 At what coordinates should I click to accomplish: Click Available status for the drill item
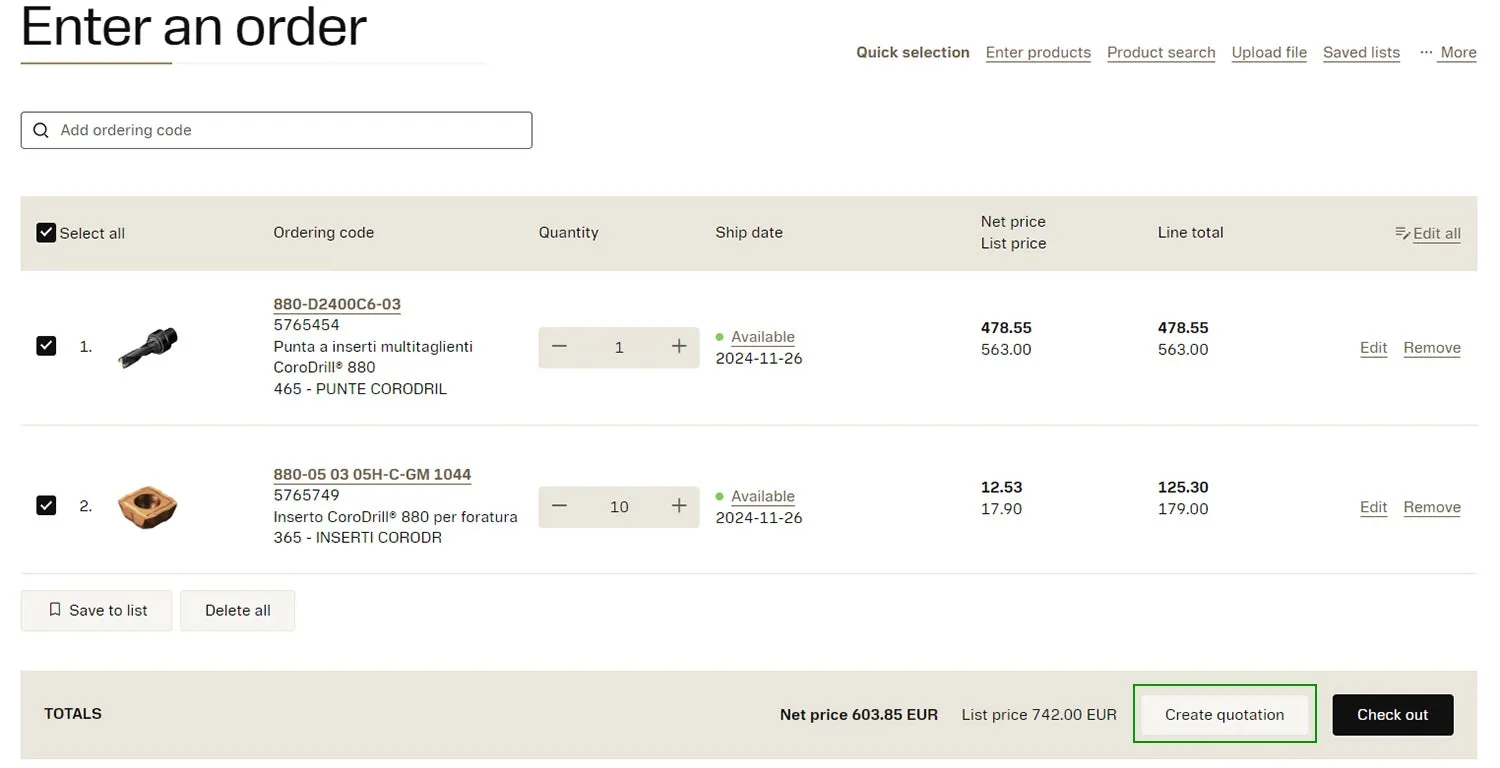(x=763, y=337)
